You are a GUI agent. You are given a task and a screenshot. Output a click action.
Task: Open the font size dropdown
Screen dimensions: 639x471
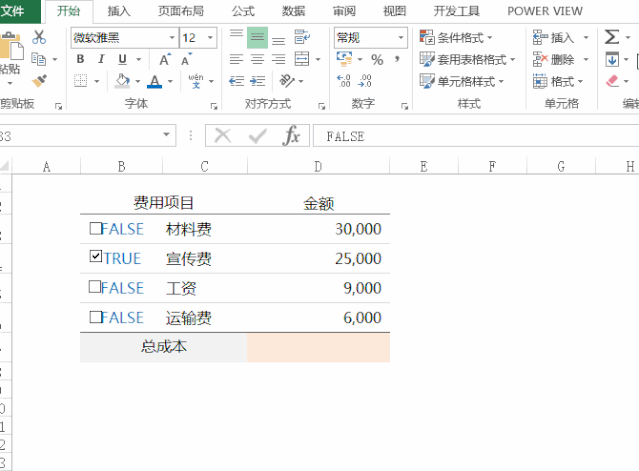click(211, 38)
